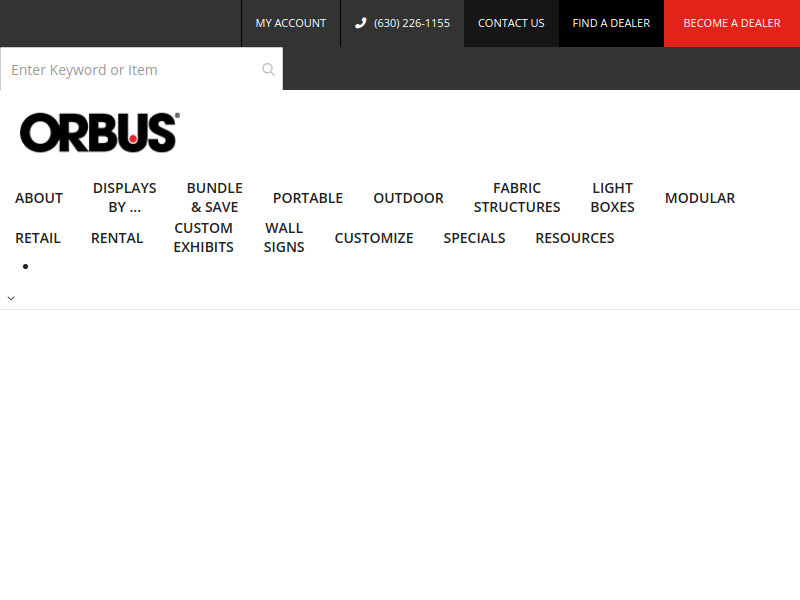Image resolution: width=800 pixels, height=600 pixels.
Task: Click the red Become a Dealer button
Action: [732, 23]
